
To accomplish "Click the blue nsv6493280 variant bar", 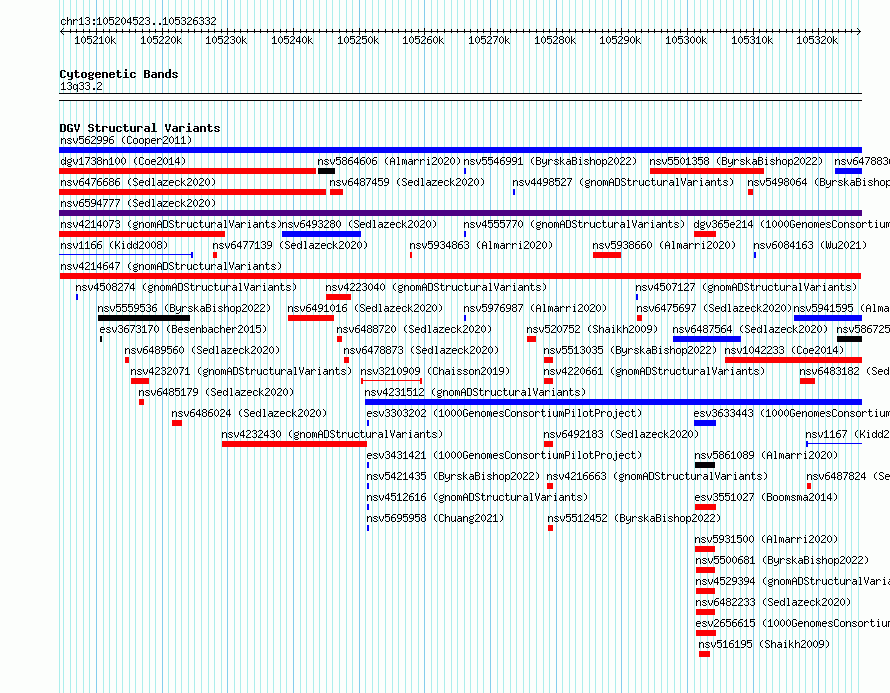I will 321,234.
